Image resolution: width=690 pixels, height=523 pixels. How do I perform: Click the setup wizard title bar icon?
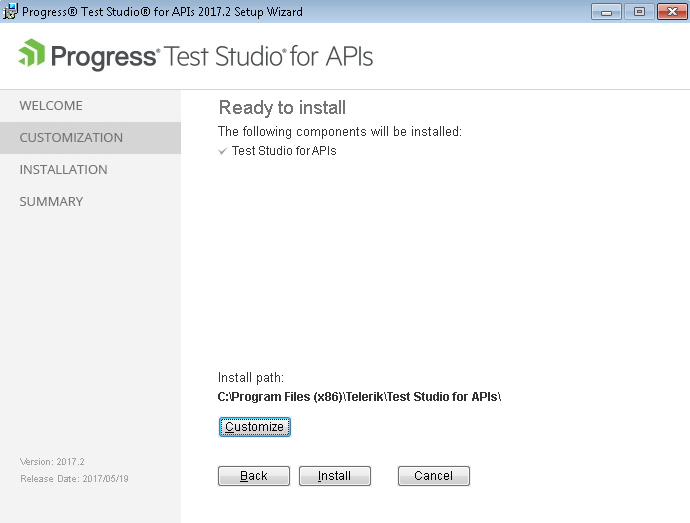coord(10,11)
